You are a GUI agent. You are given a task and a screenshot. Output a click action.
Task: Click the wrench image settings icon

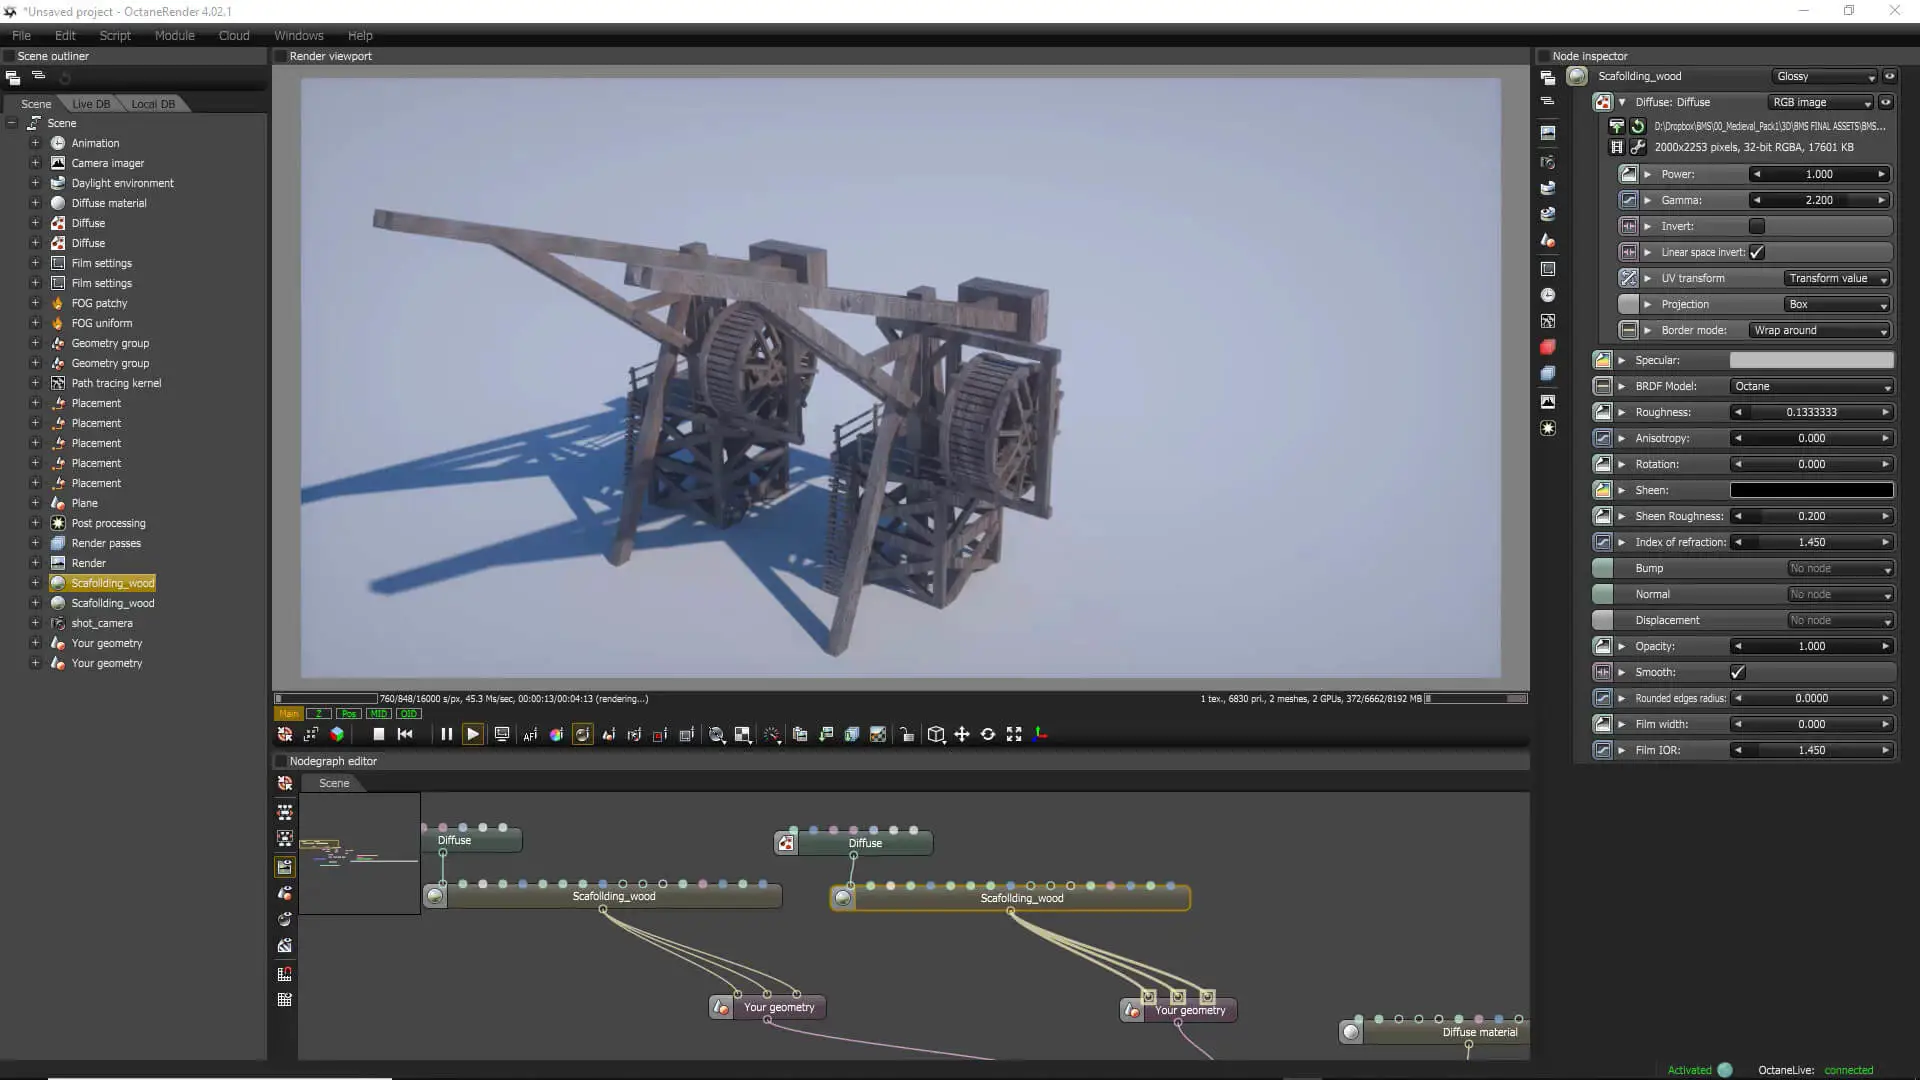click(1638, 147)
